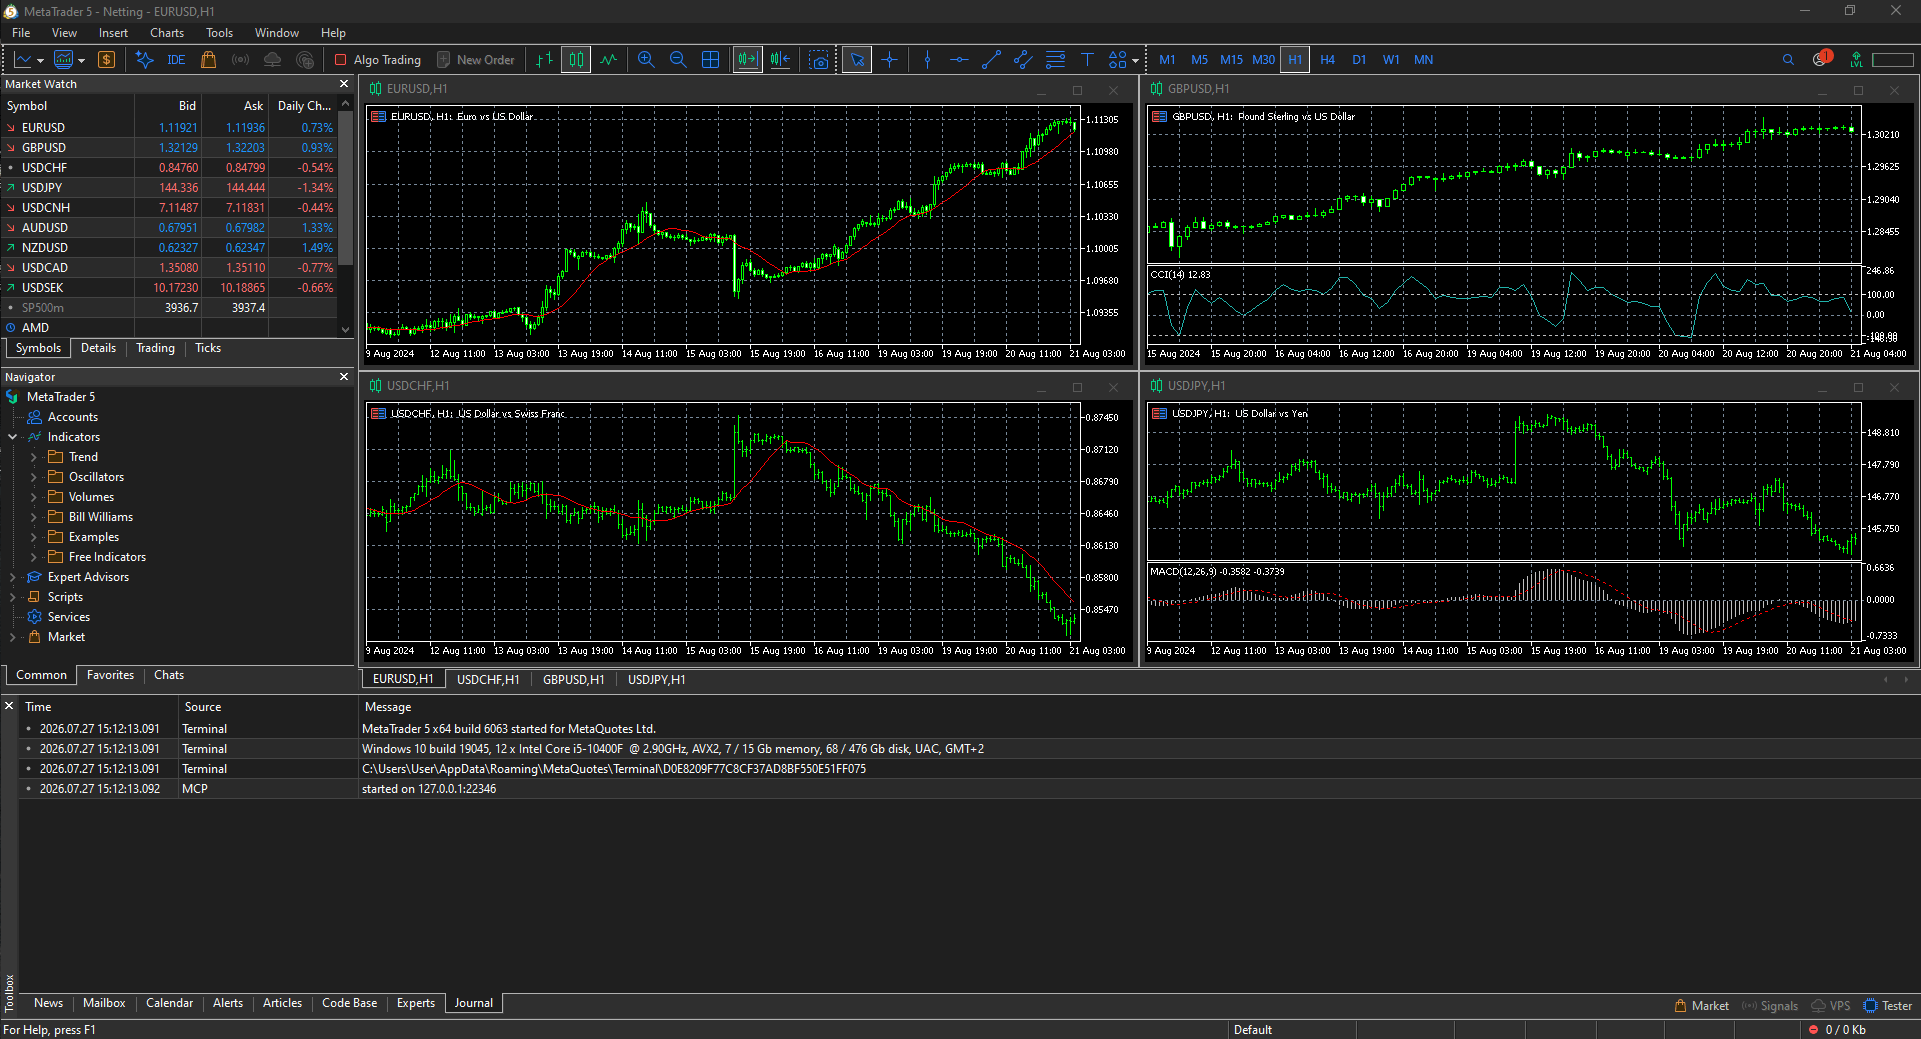This screenshot has height=1039, width=1921.
Task: Switch to the Experts tab in Toolbox
Action: coord(416,1003)
